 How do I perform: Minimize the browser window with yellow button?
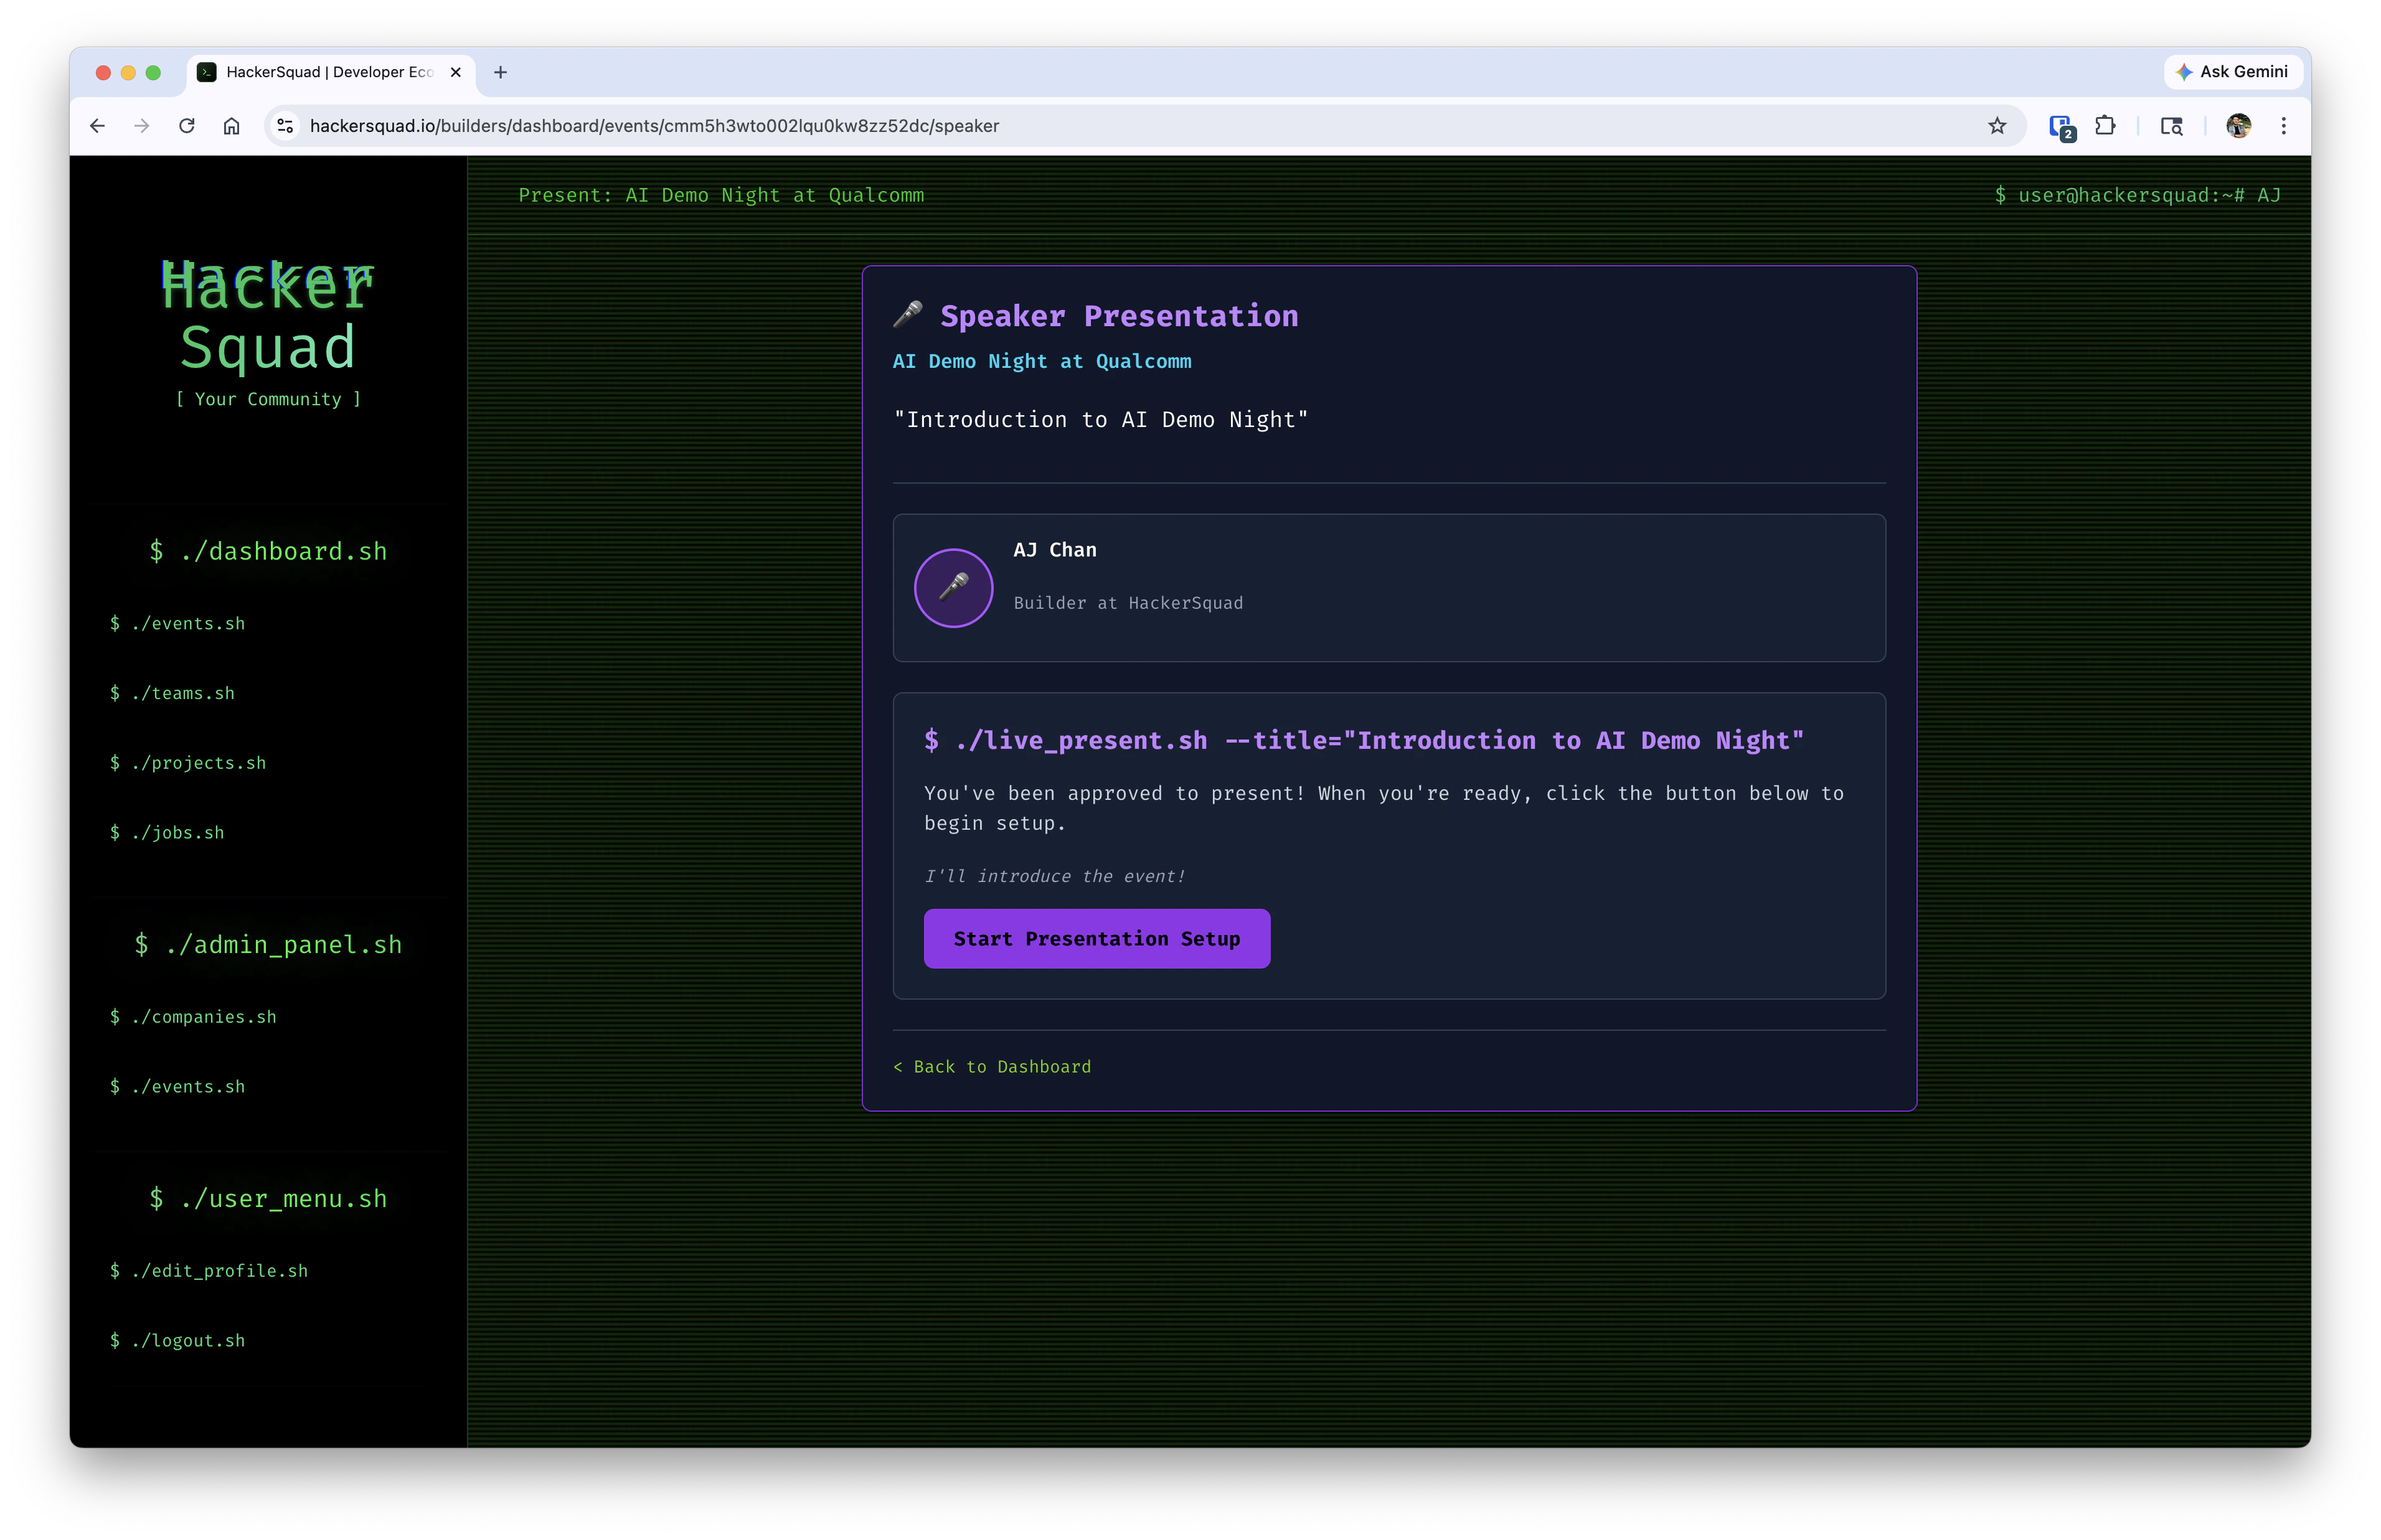(x=128, y=72)
